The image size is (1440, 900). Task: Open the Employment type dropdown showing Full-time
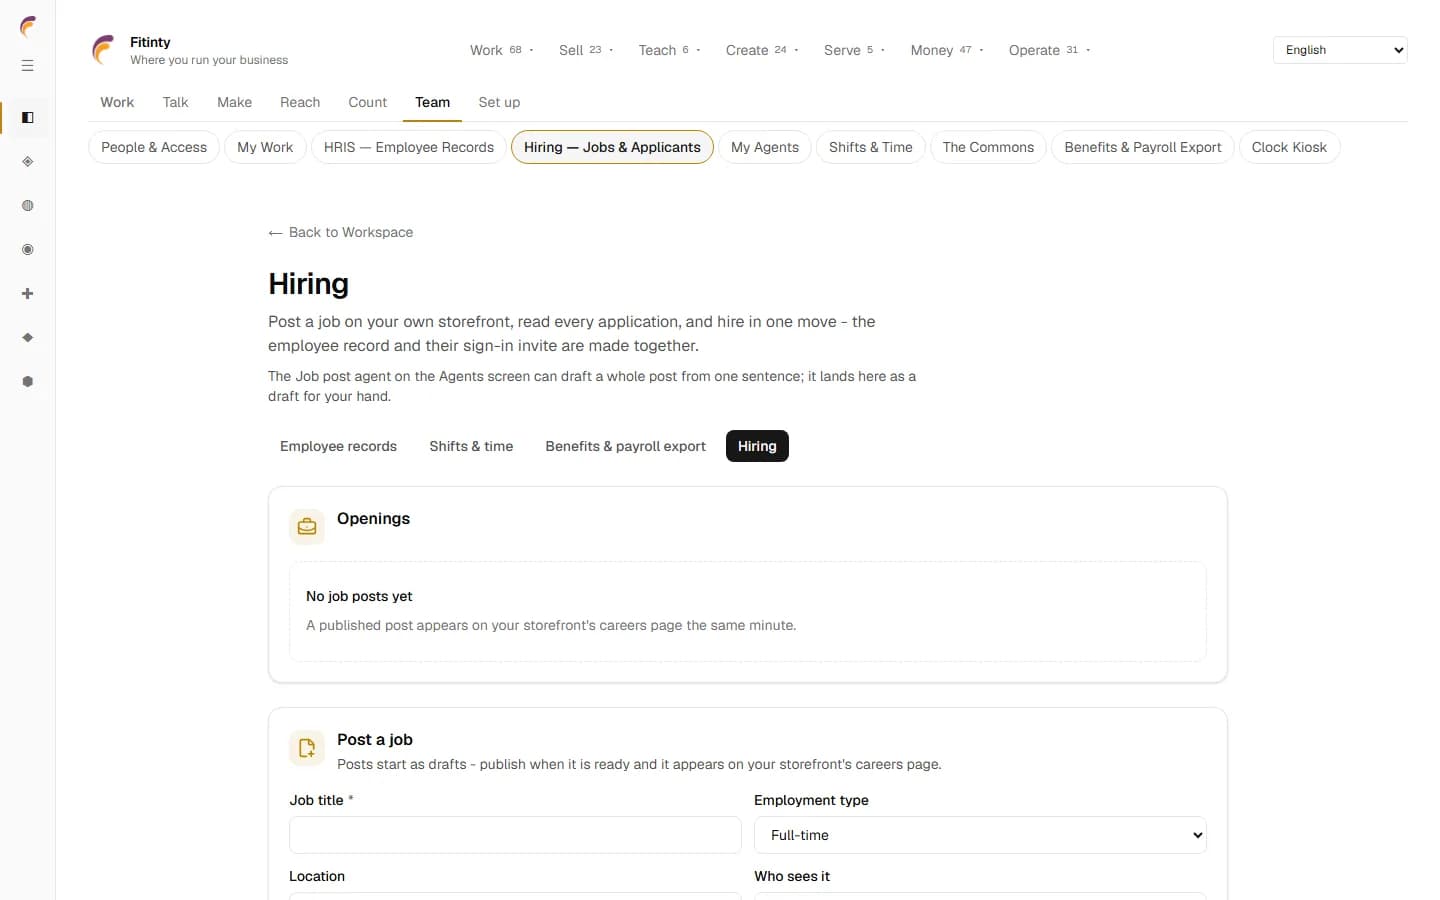(980, 835)
